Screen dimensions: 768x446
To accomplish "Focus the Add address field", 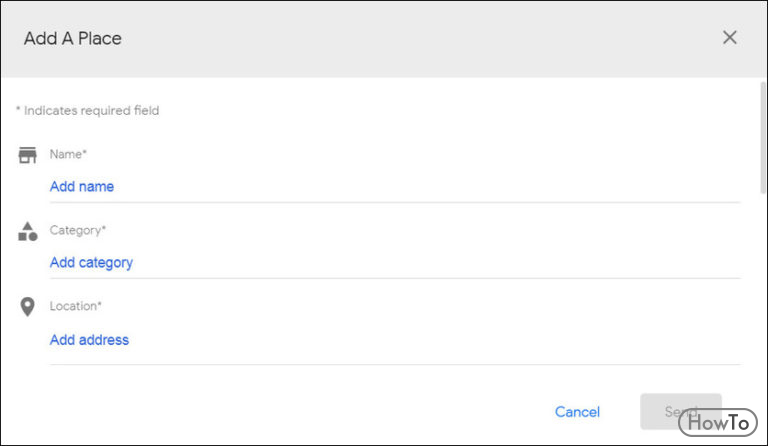I will pyautogui.click(x=395, y=340).
